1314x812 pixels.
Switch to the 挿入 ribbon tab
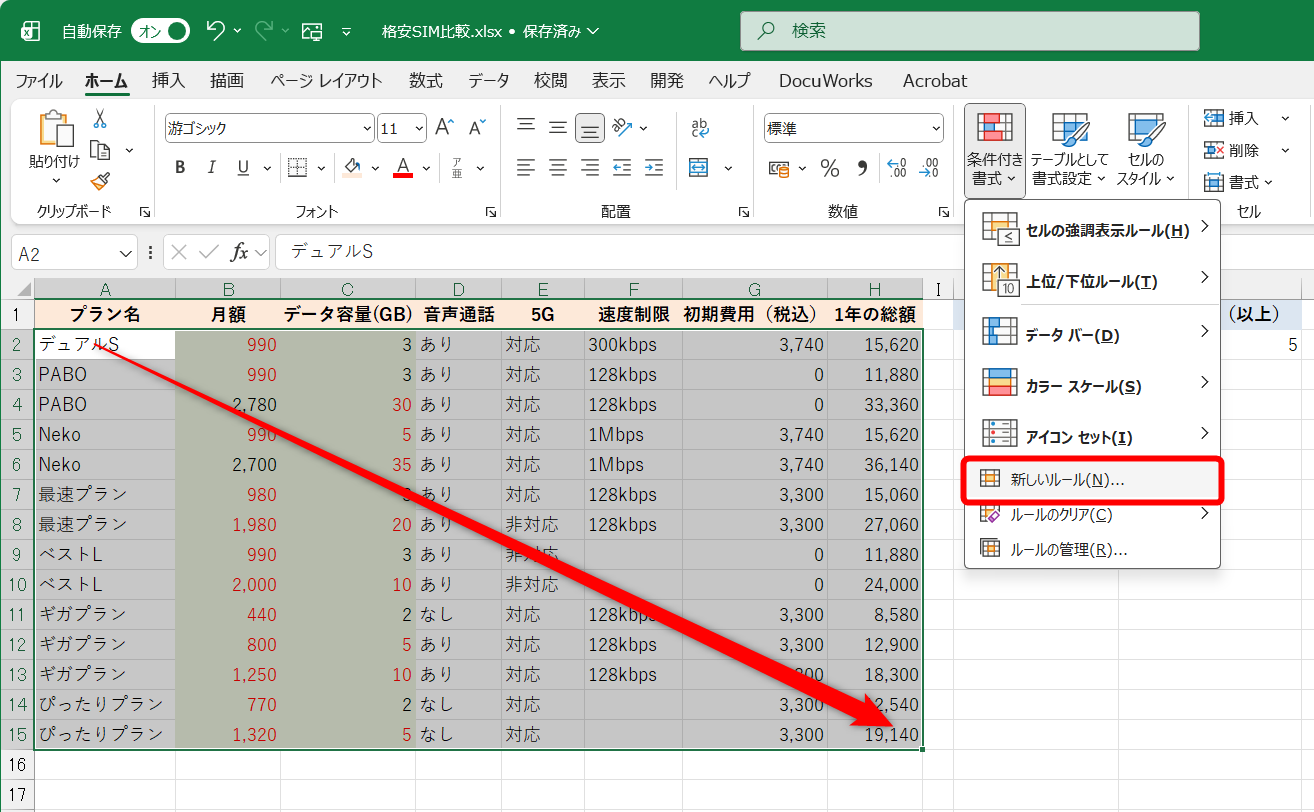tap(167, 81)
